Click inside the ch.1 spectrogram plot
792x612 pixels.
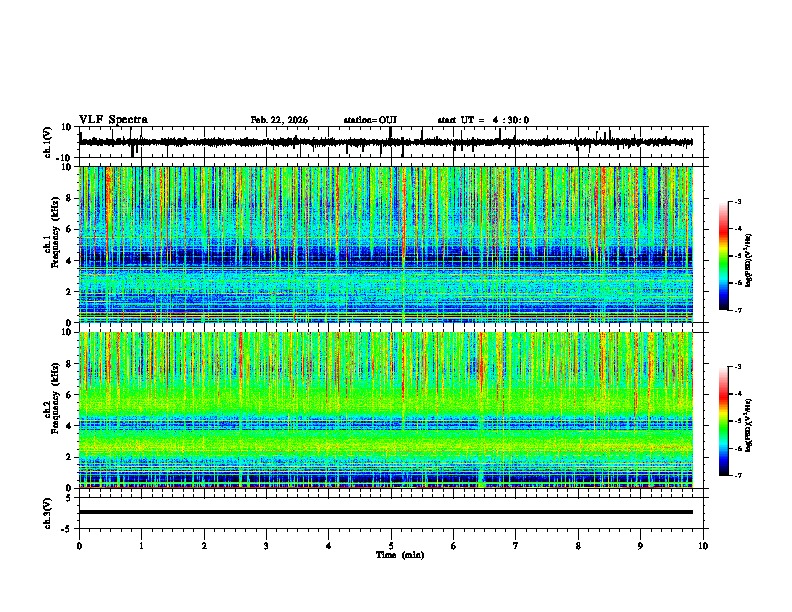pos(386,244)
